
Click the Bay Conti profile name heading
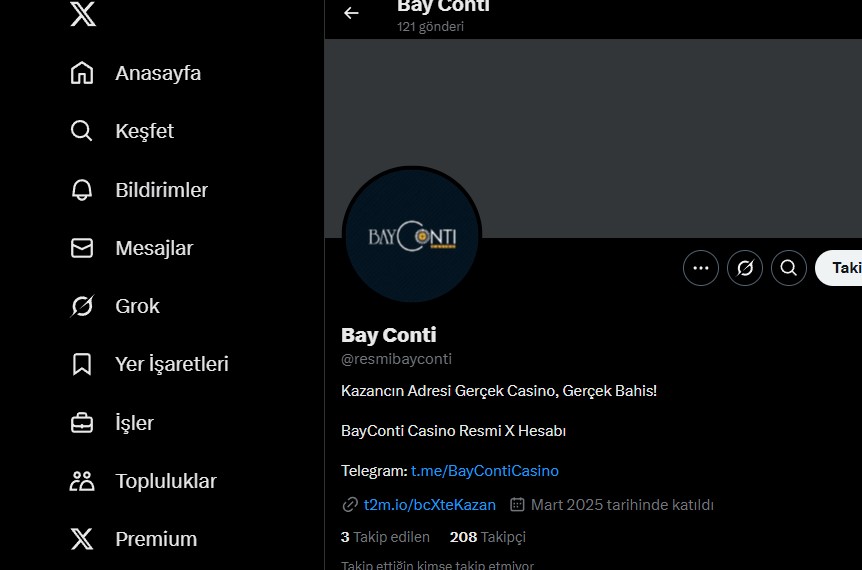(x=389, y=335)
